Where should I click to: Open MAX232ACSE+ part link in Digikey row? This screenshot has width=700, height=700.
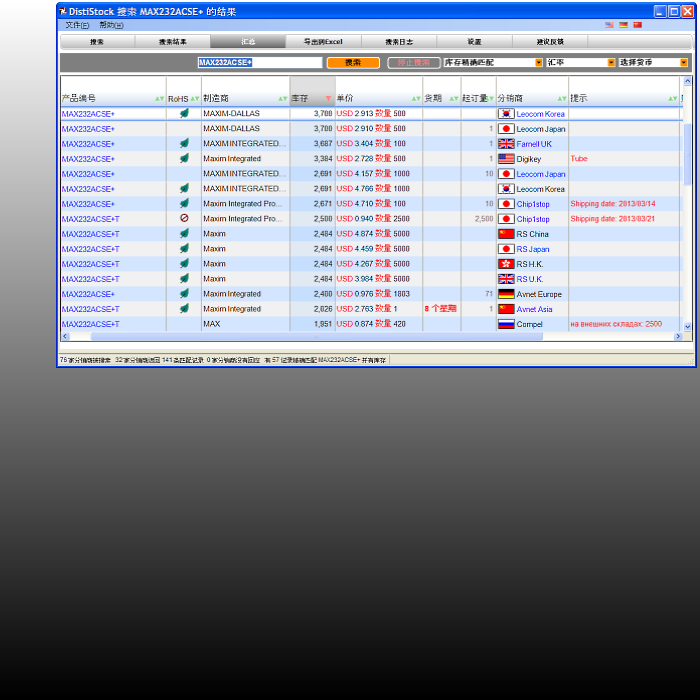[88, 159]
